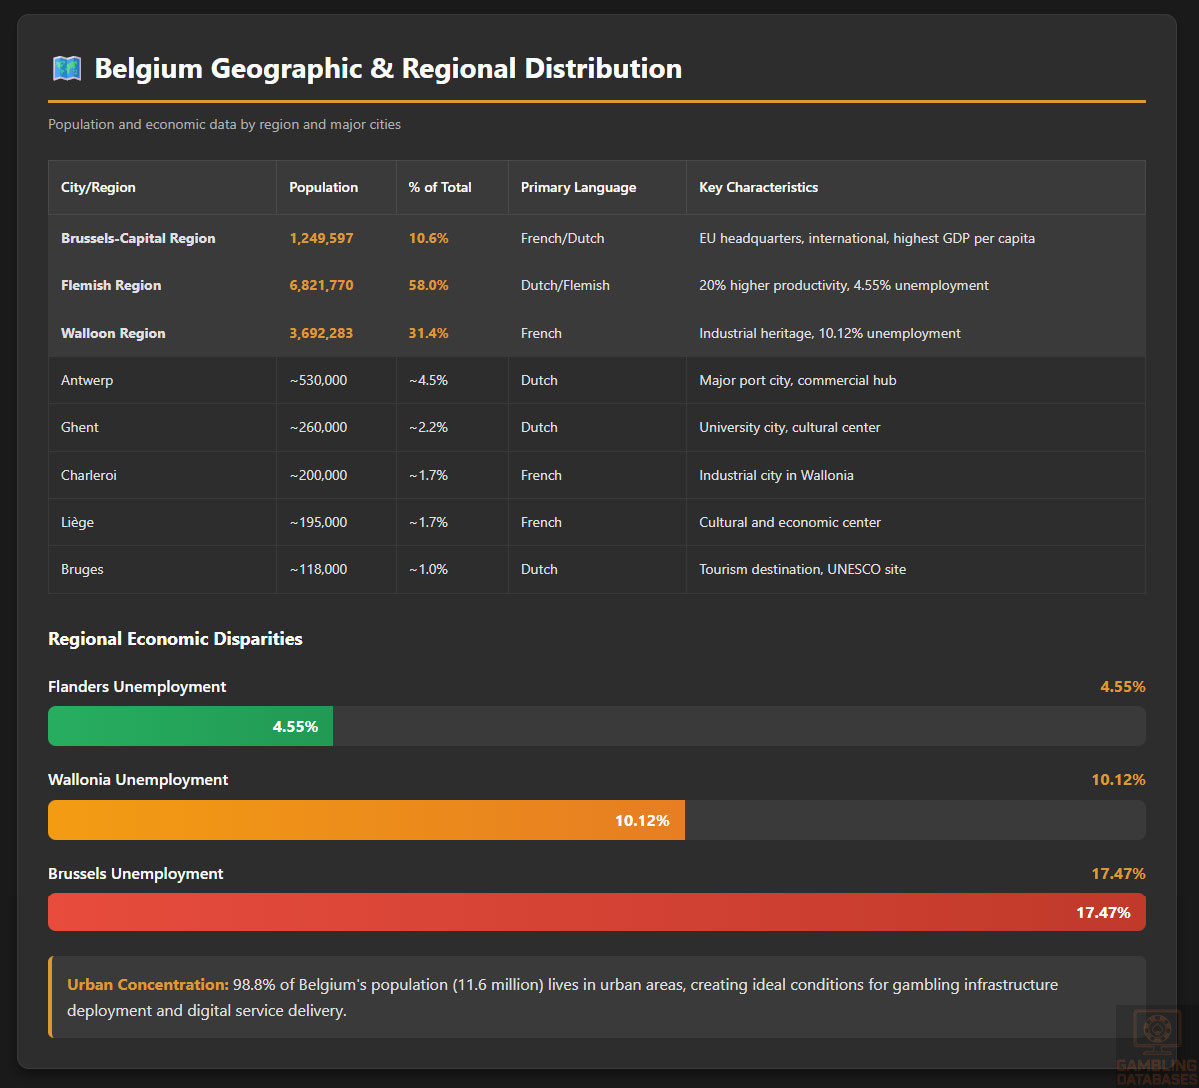Image resolution: width=1199 pixels, height=1088 pixels.
Task: Click Ghent's University city description
Action: coord(789,427)
